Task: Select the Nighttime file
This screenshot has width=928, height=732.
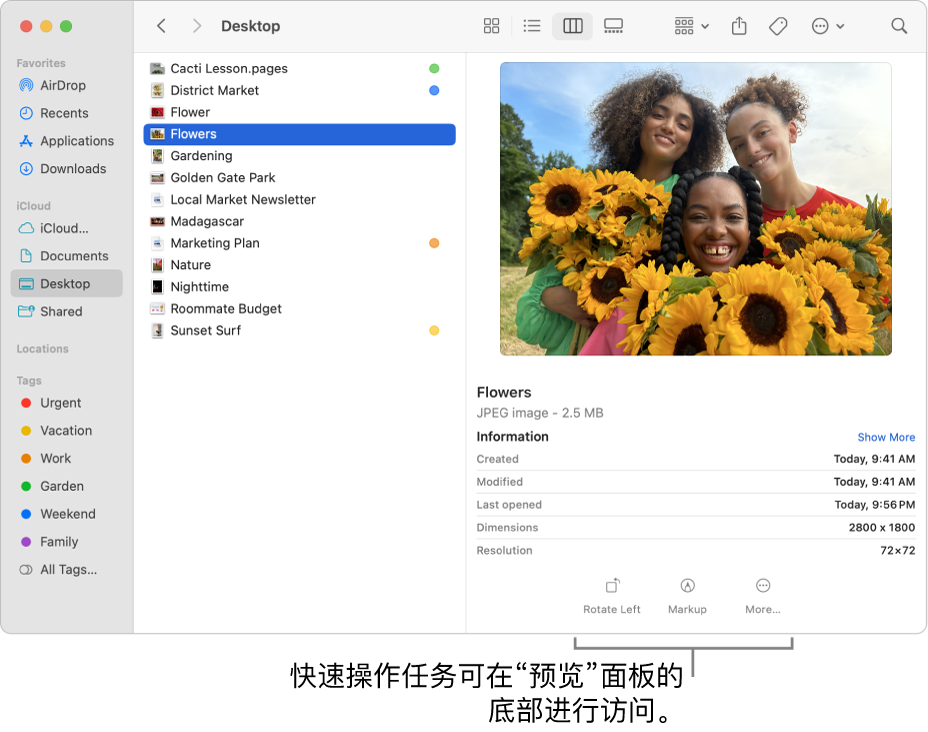Action: click(x=299, y=288)
